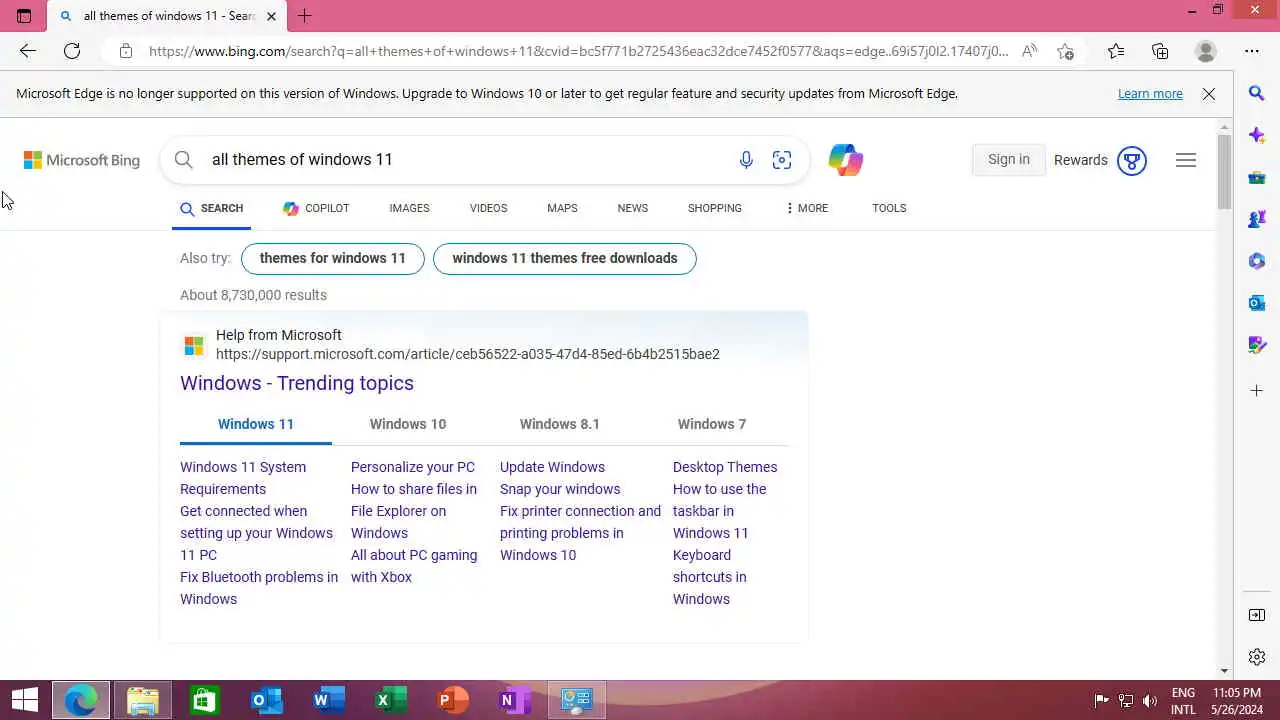The height and width of the screenshot is (720, 1280).
Task: Click 'themes for windows 11' suggestion
Action: pyautogui.click(x=333, y=258)
